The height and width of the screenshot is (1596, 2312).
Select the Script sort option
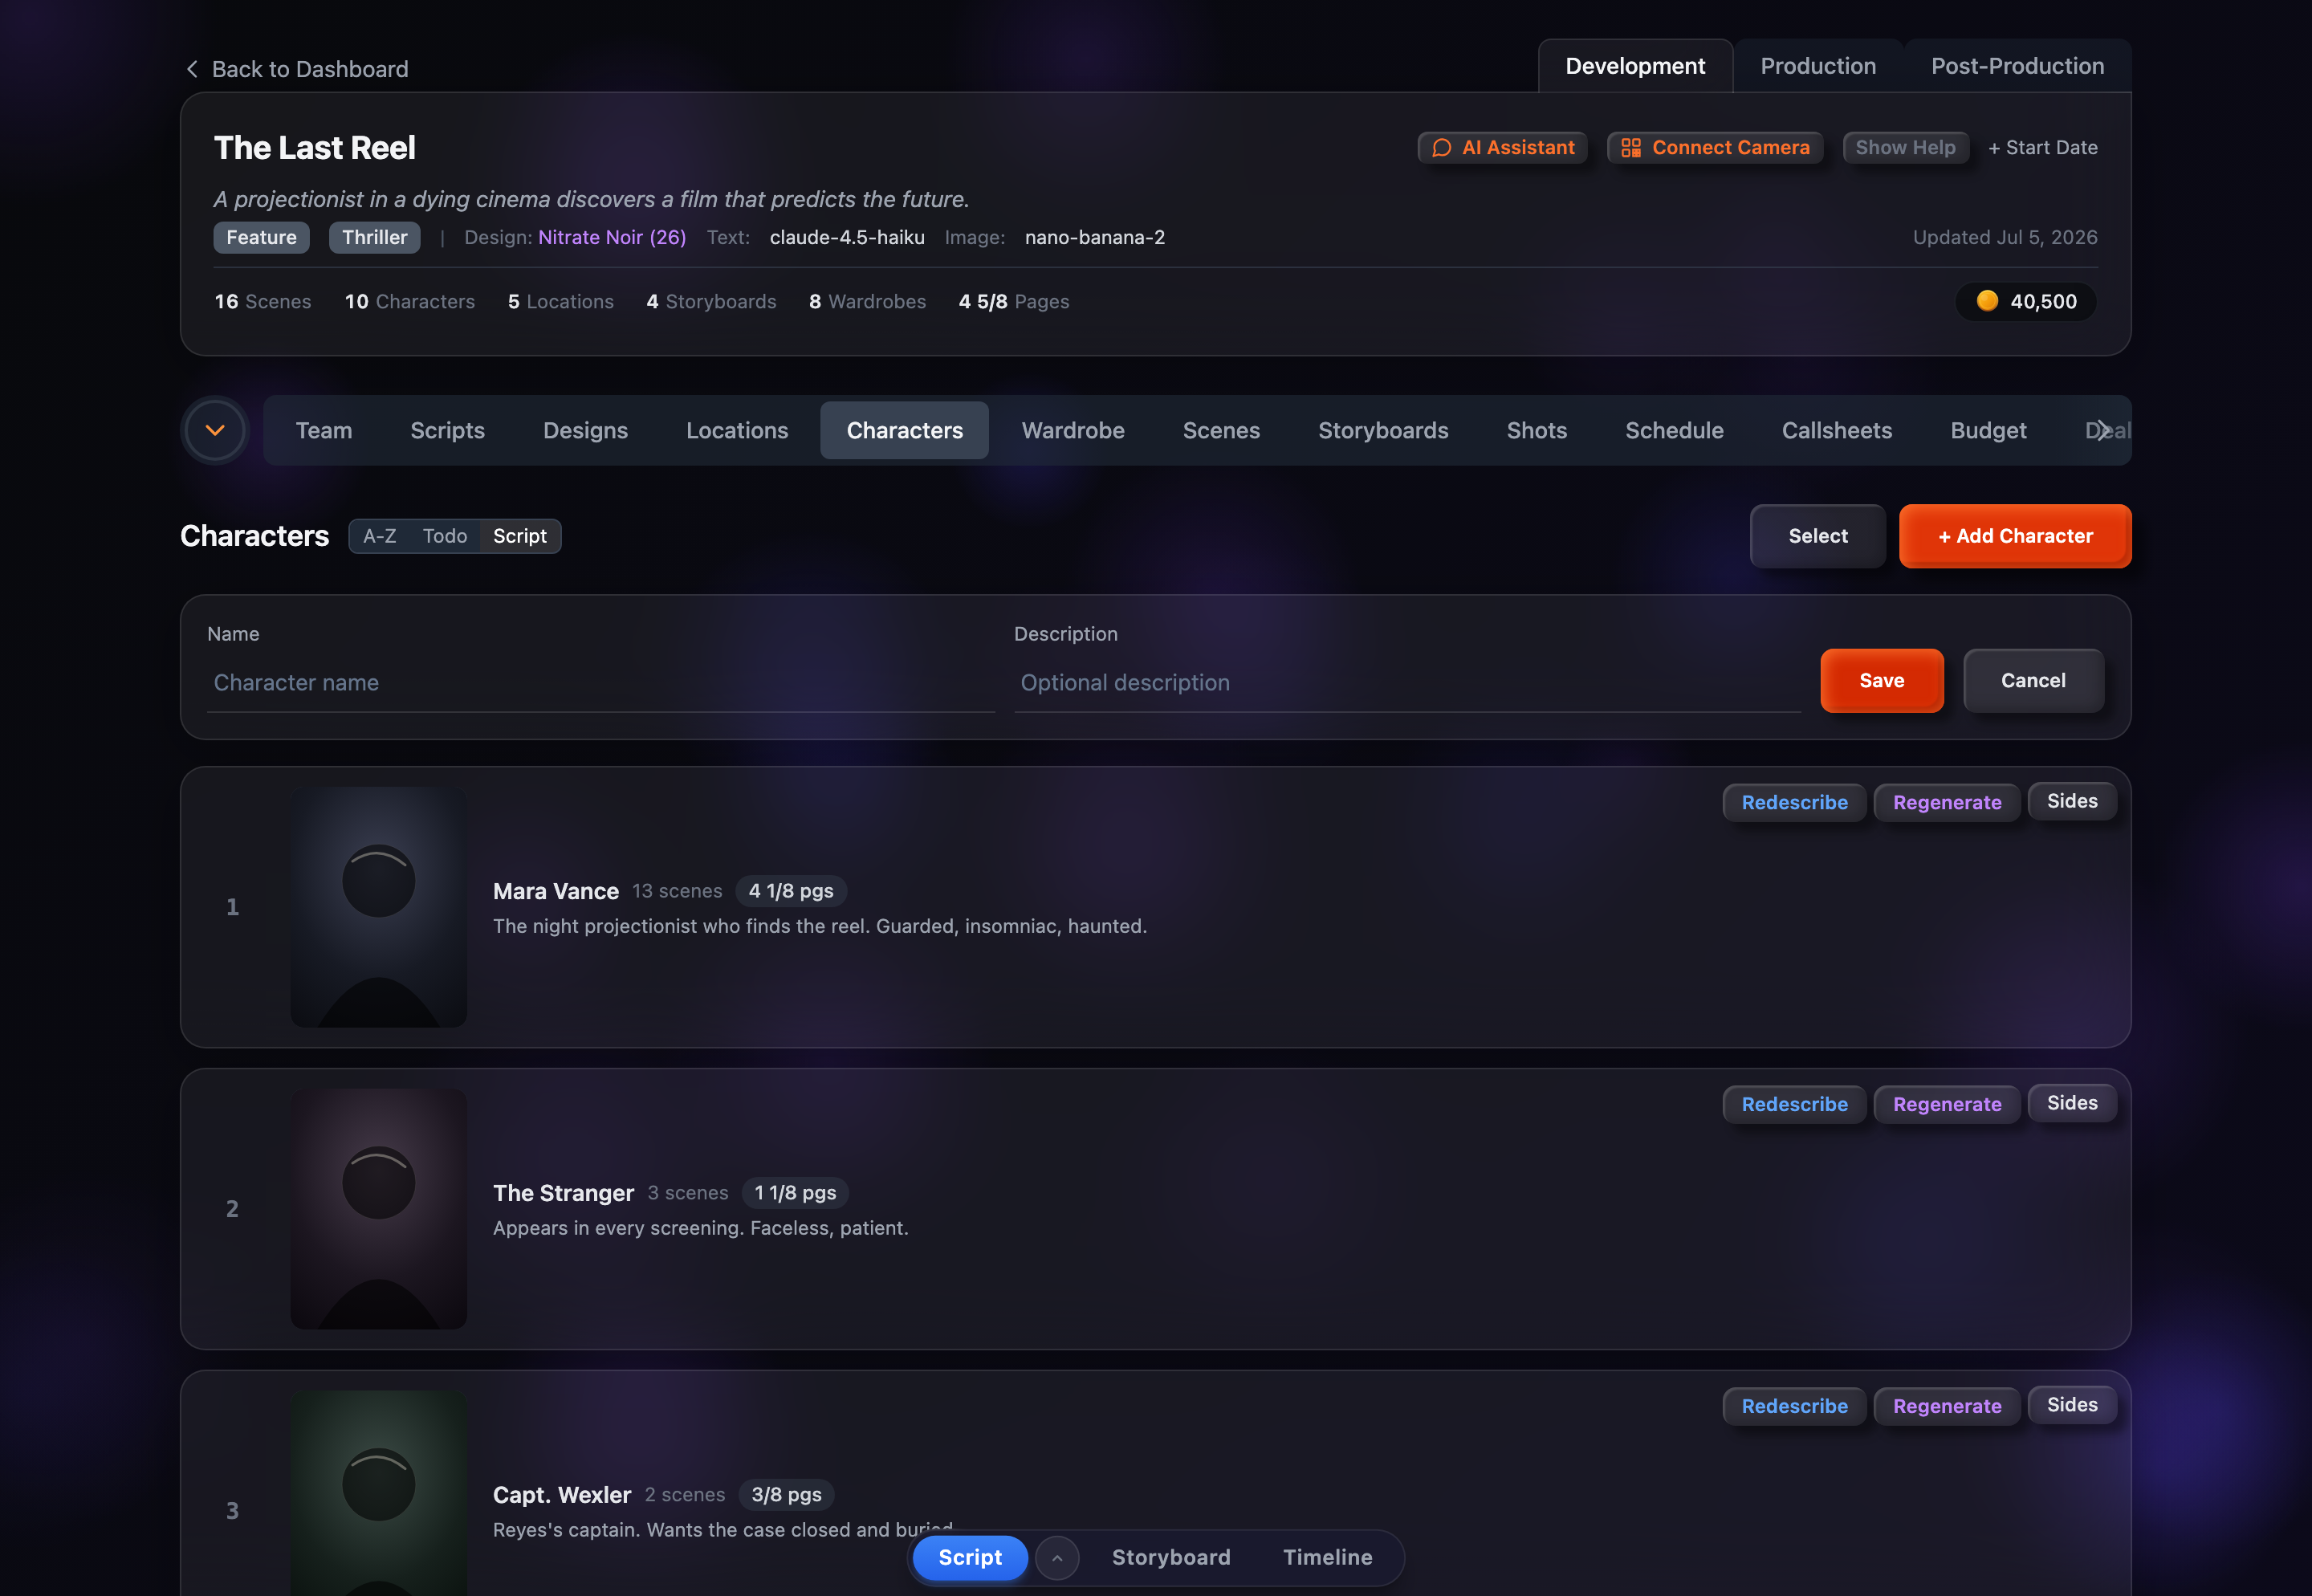[520, 536]
